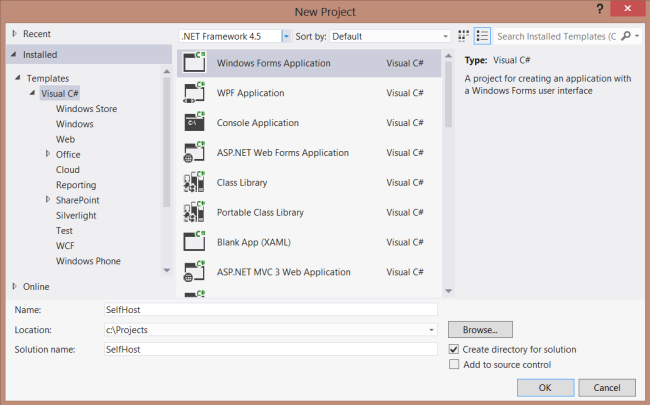Click the Name text field
Viewport: 650px width, 405px height.
pos(271,310)
